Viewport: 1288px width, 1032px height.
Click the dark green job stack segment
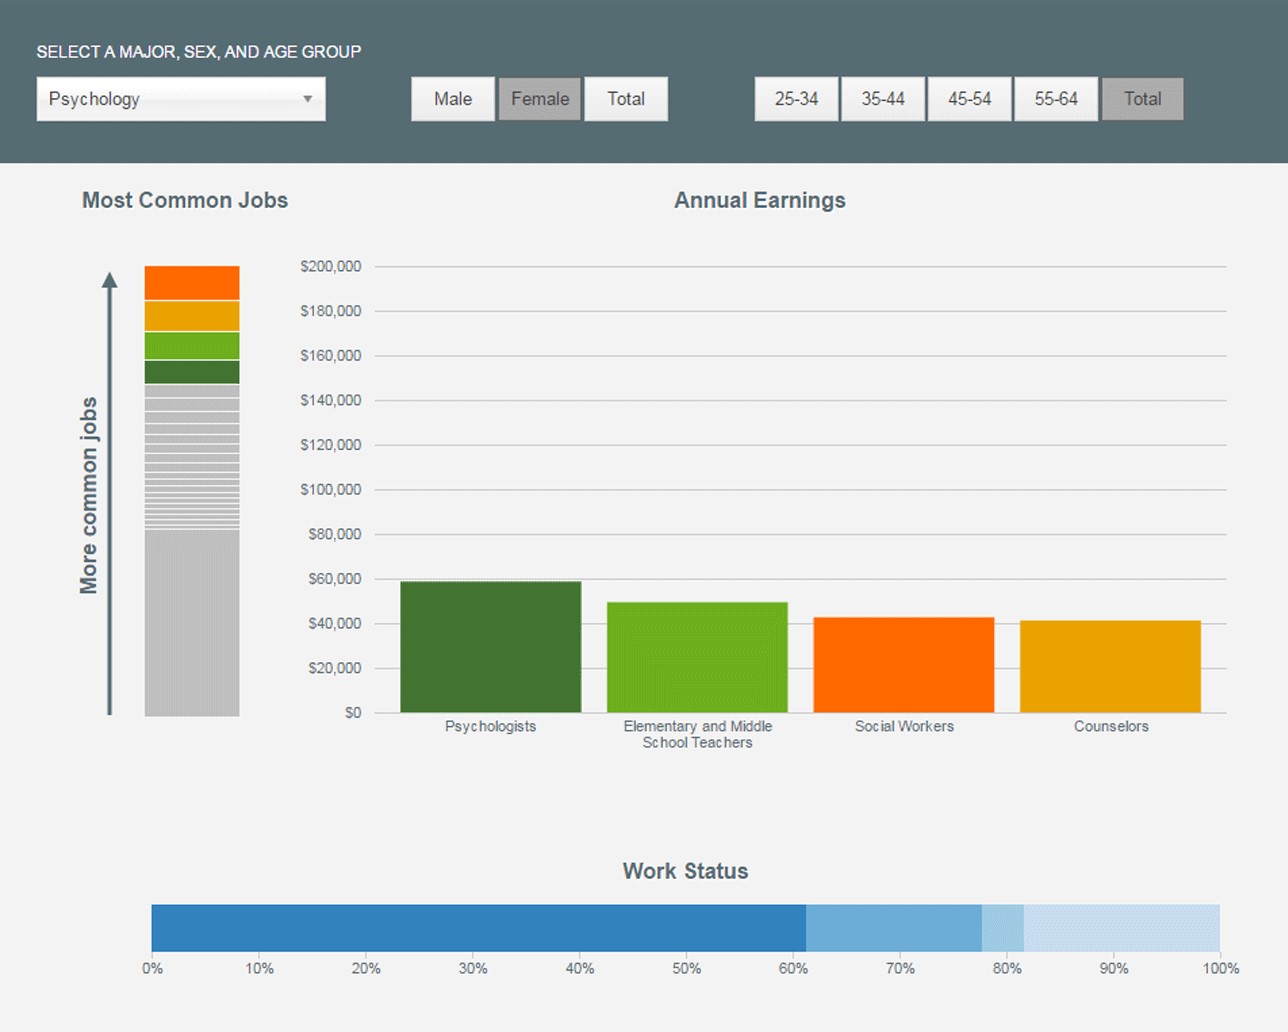pyautogui.click(x=192, y=372)
